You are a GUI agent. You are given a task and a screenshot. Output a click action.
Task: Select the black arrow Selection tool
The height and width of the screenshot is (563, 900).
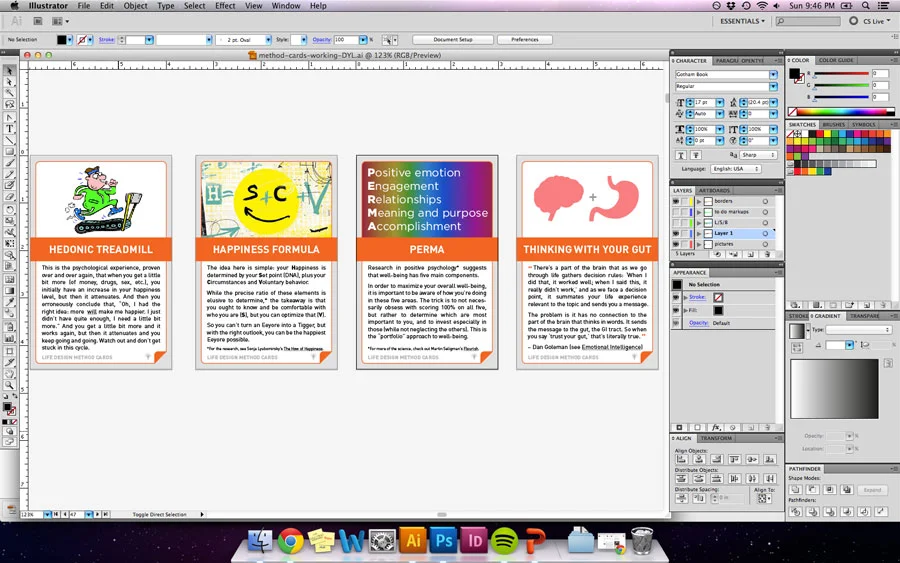tap(9, 70)
